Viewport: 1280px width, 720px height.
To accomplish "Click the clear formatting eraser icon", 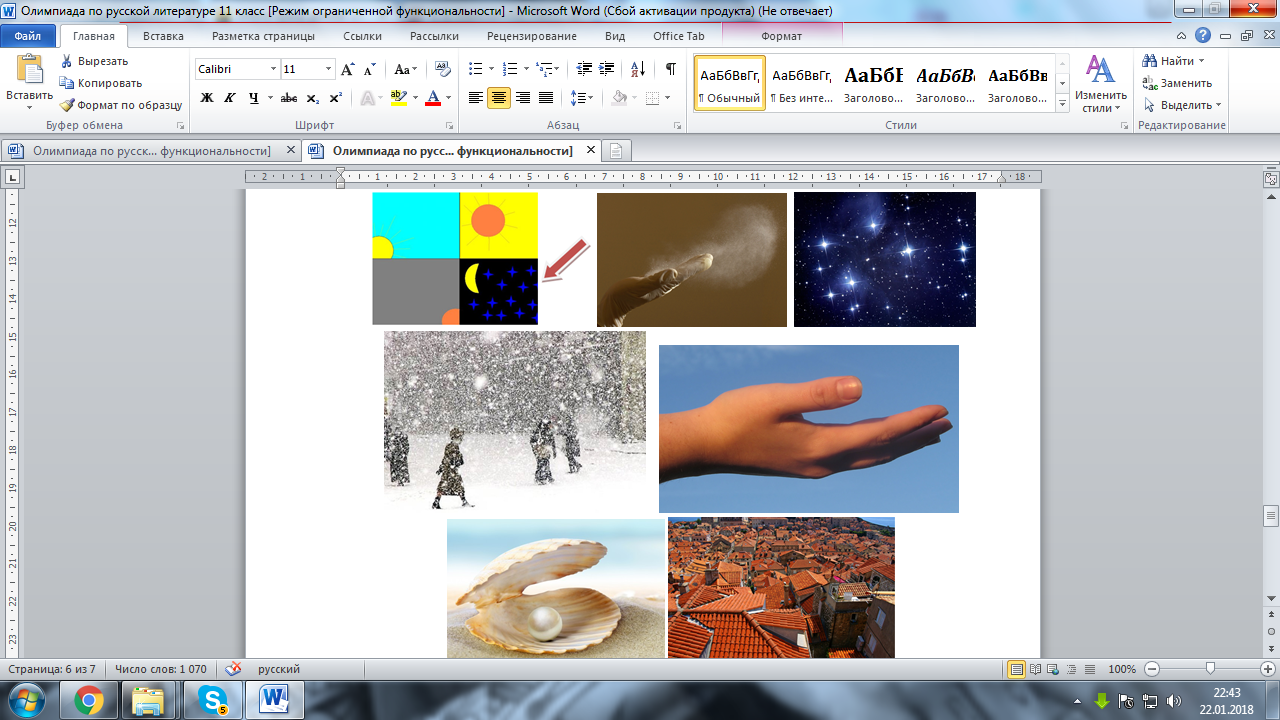I will click(x=443, y=69).
